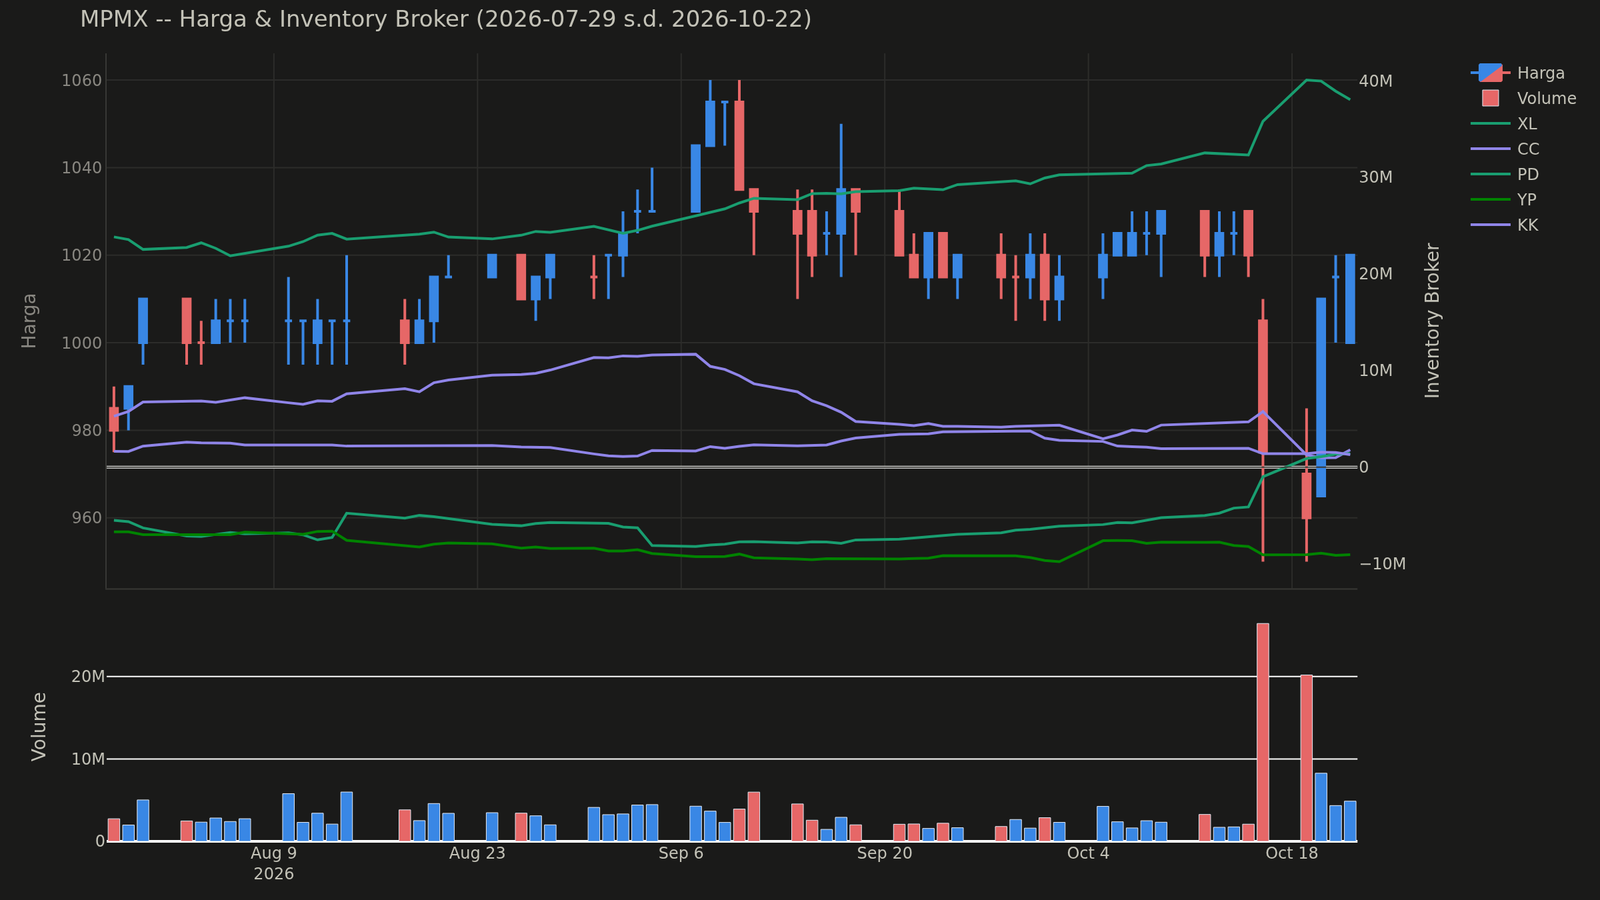1600x900 pixels.
Task: Click the Volume axis title
Action: 39,726
